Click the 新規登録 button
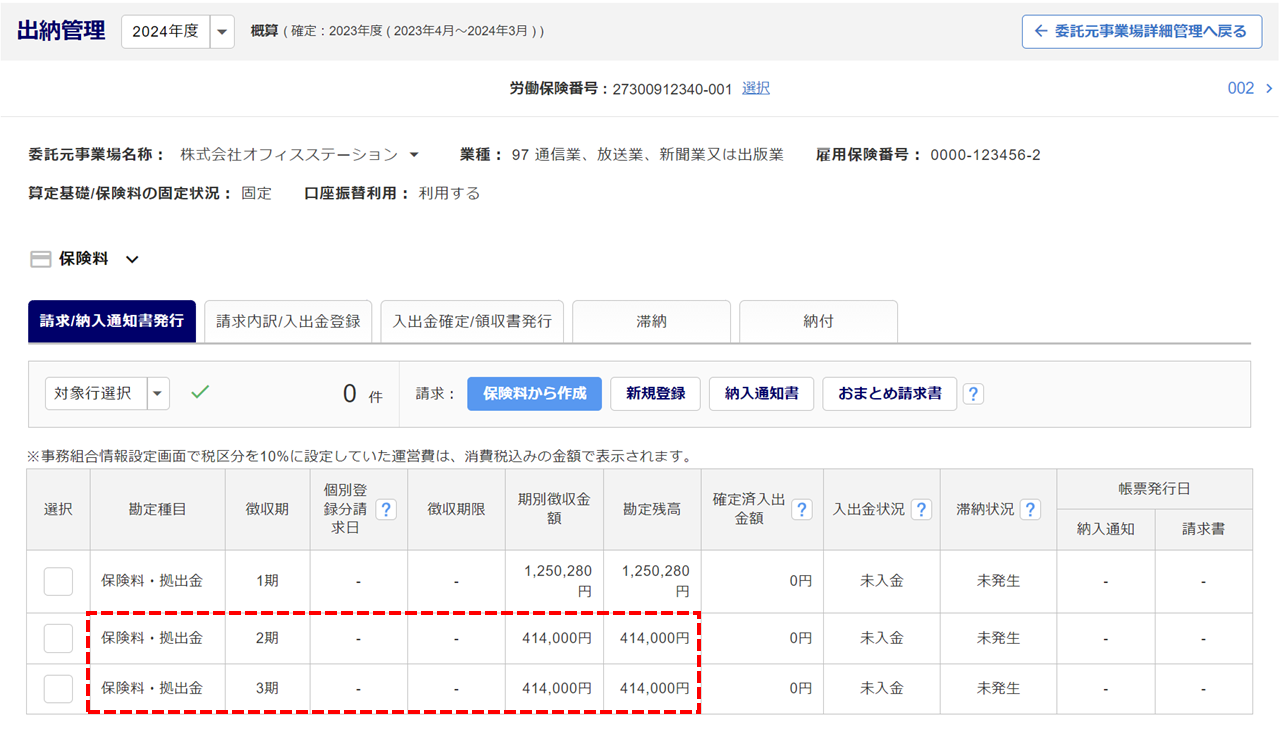Image resolution: width=1280 pixels, height=730 pixels. pyautogui.click(x=655, y=394)
